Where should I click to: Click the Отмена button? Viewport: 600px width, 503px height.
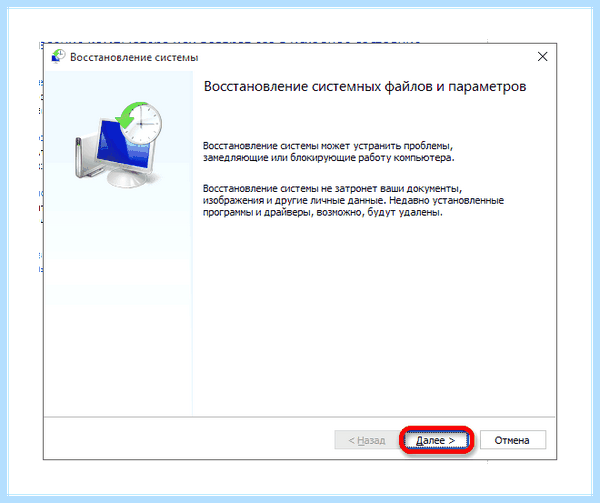coord(513,440)
